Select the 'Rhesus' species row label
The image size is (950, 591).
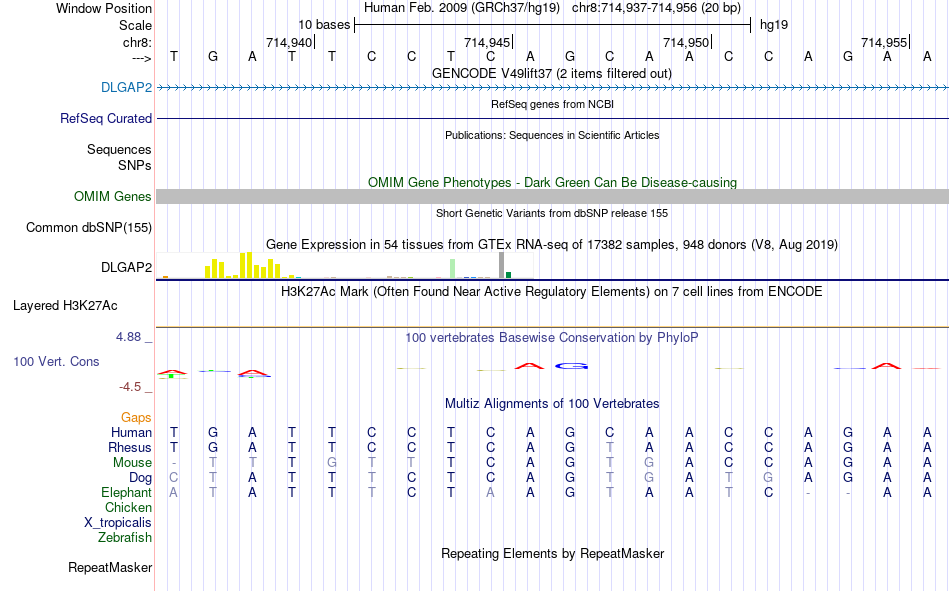[x=130, y=447]
